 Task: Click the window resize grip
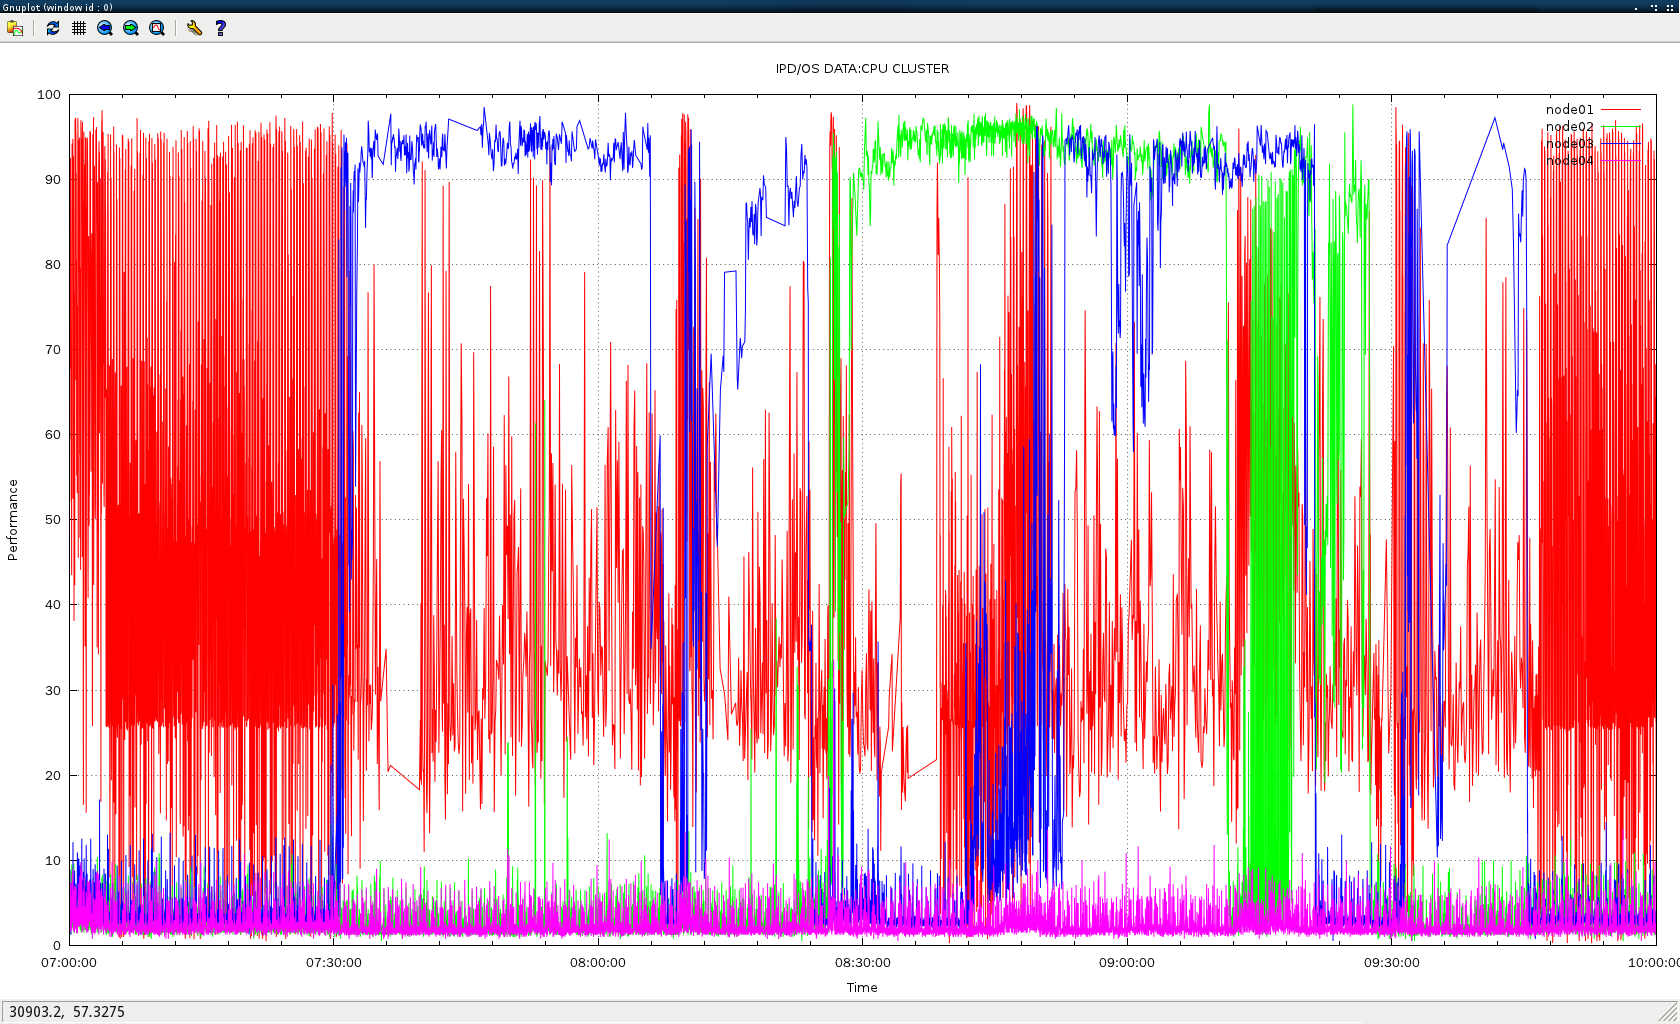point(1669,1013)
